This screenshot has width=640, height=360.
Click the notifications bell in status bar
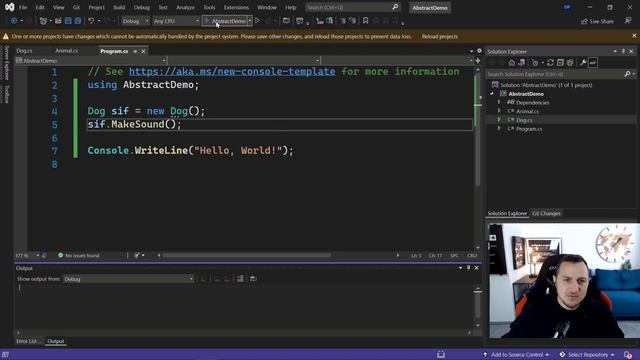tap(628, 355)
